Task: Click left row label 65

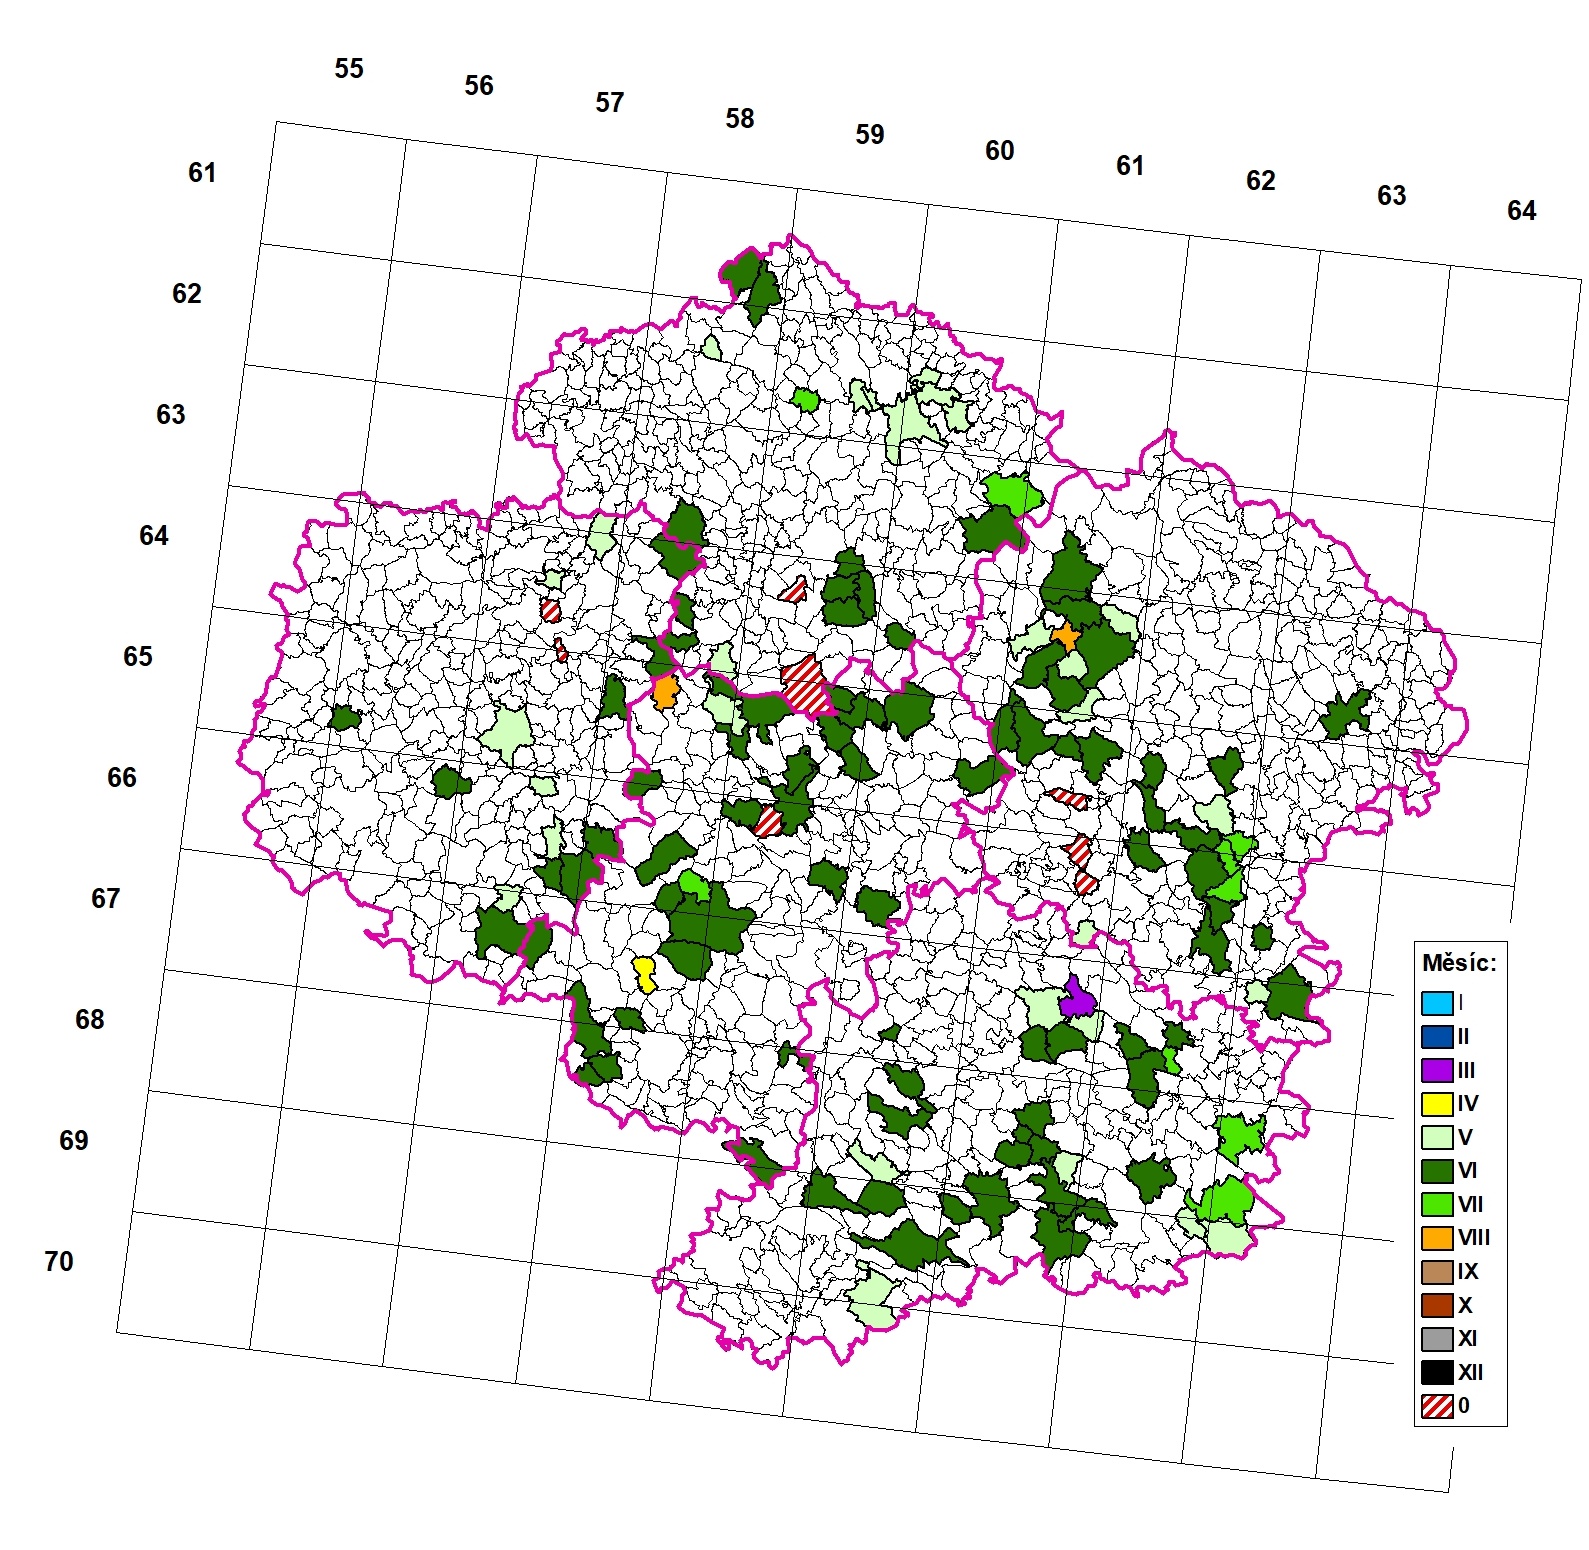Action: click(x=138, y=657)
